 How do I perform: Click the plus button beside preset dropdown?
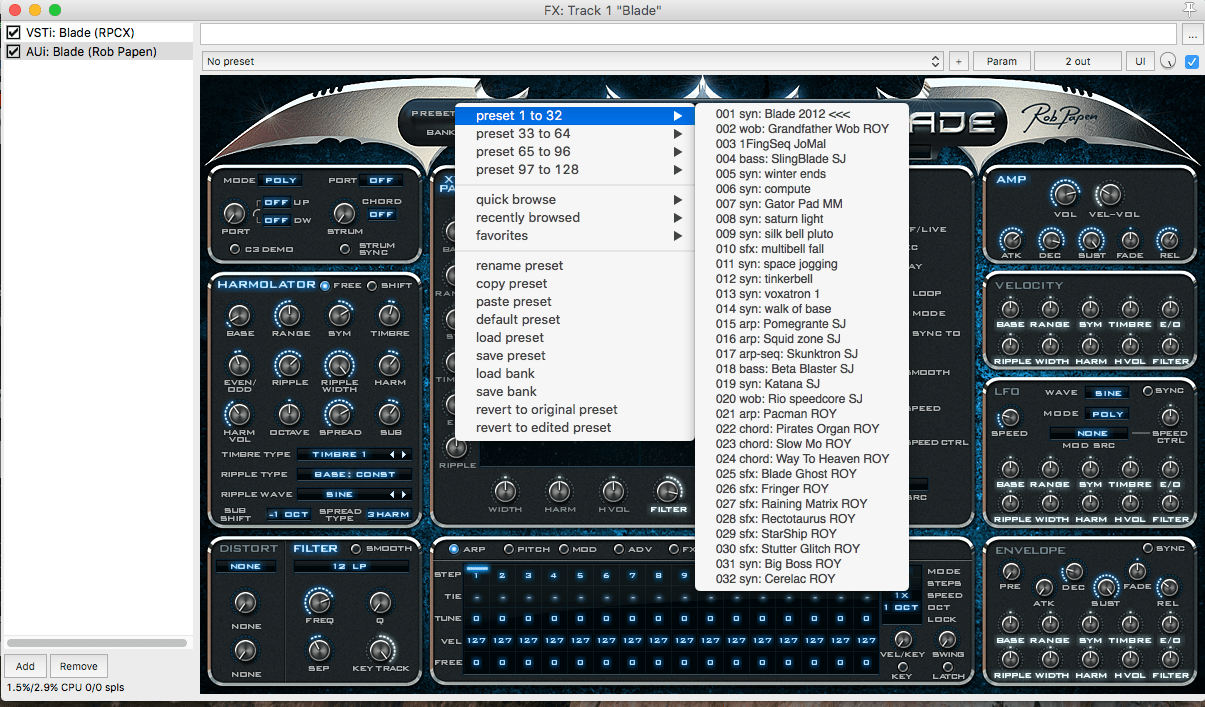958,61
